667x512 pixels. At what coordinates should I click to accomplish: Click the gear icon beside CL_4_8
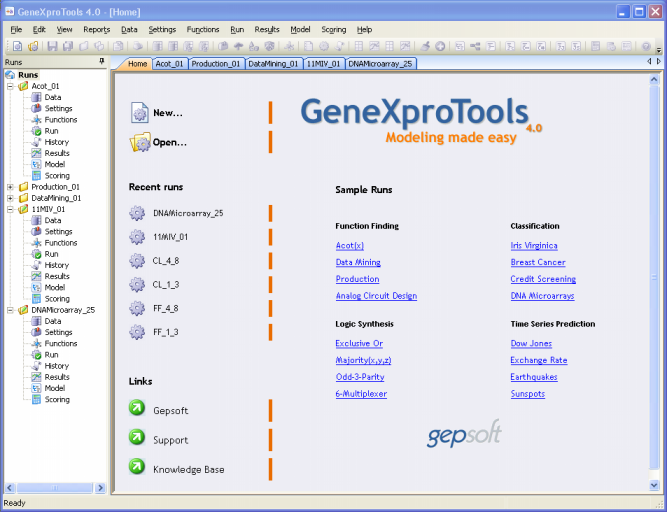(x=137, y=261)
